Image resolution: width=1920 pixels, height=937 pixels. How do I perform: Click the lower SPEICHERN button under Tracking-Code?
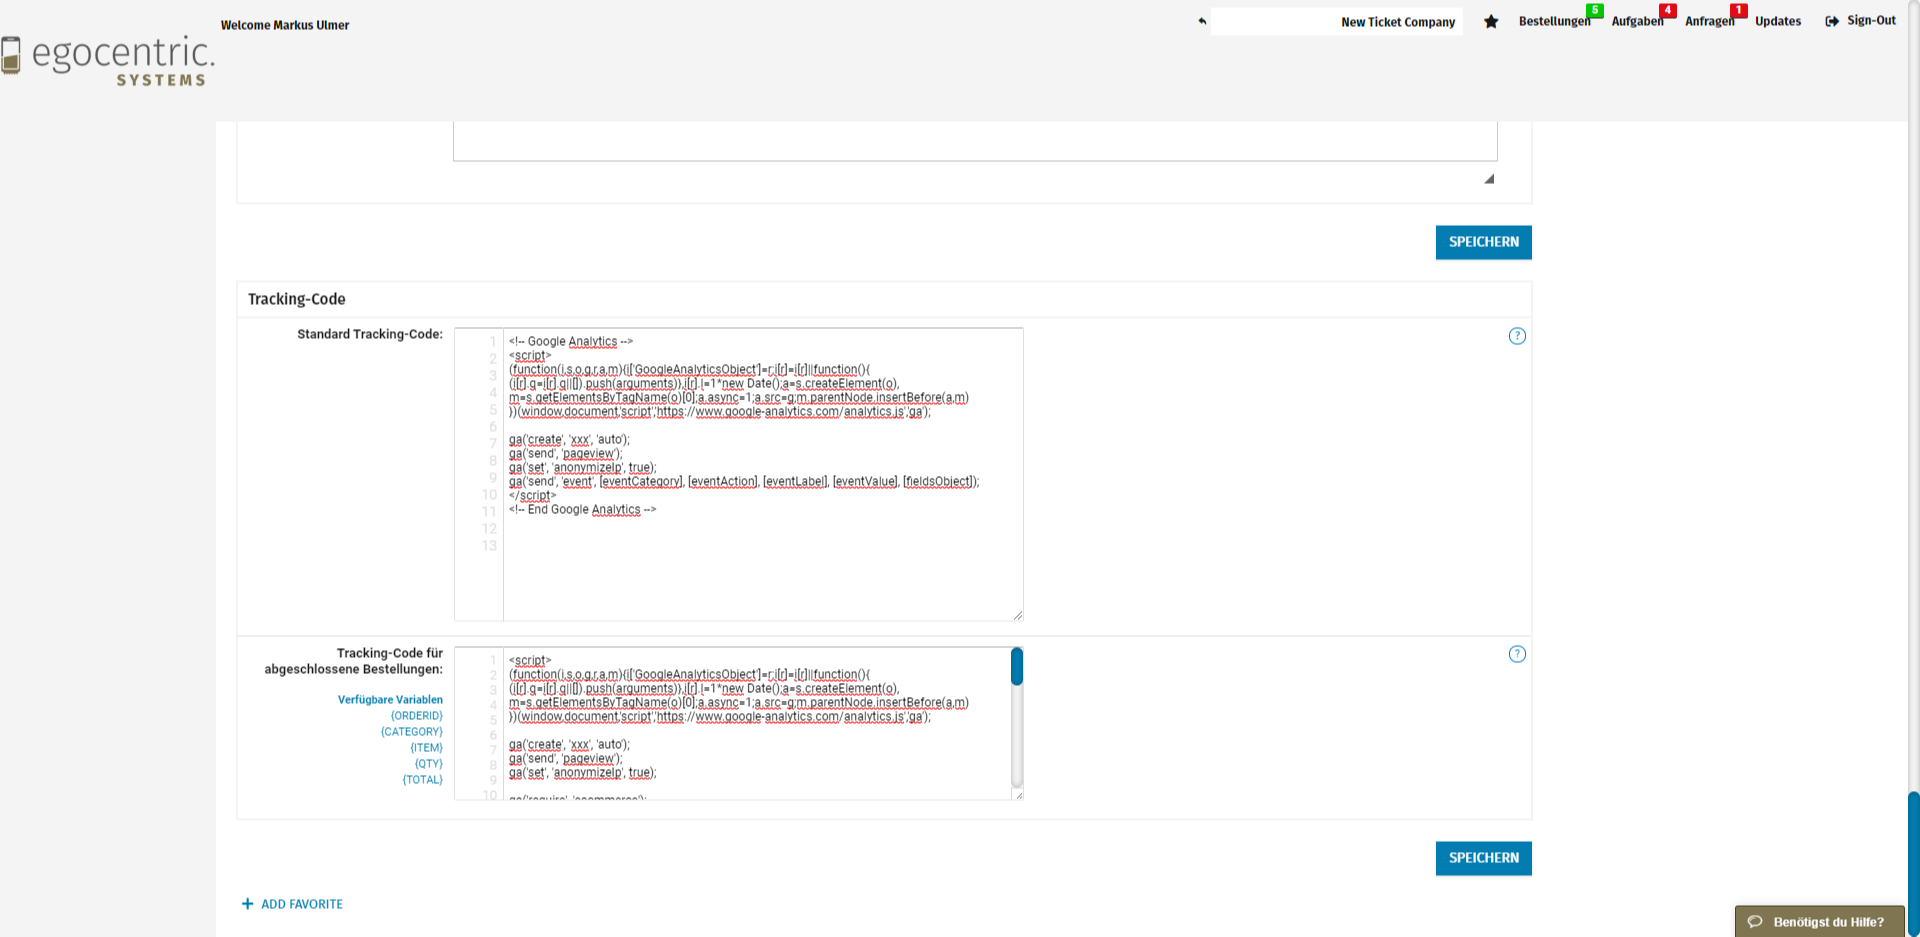coord(1484,858)
